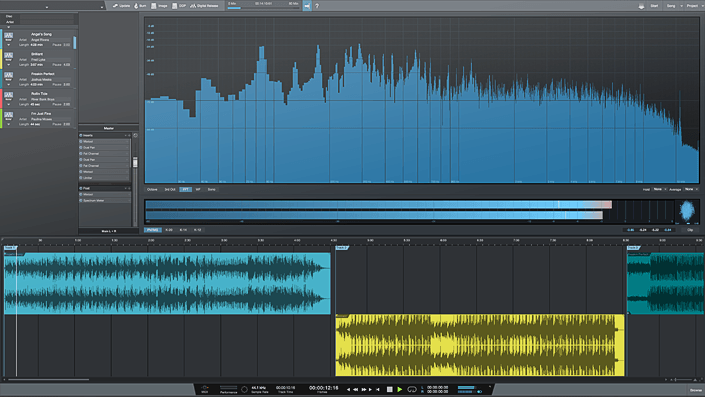
Task: Open the Browse panel button
Action: pyautogui.click(x=696, y=390)
